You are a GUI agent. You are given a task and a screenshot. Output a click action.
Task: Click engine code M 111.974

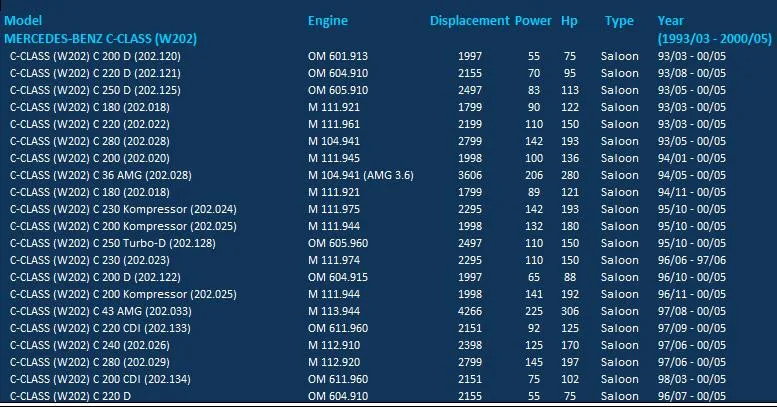click(334, 260)
